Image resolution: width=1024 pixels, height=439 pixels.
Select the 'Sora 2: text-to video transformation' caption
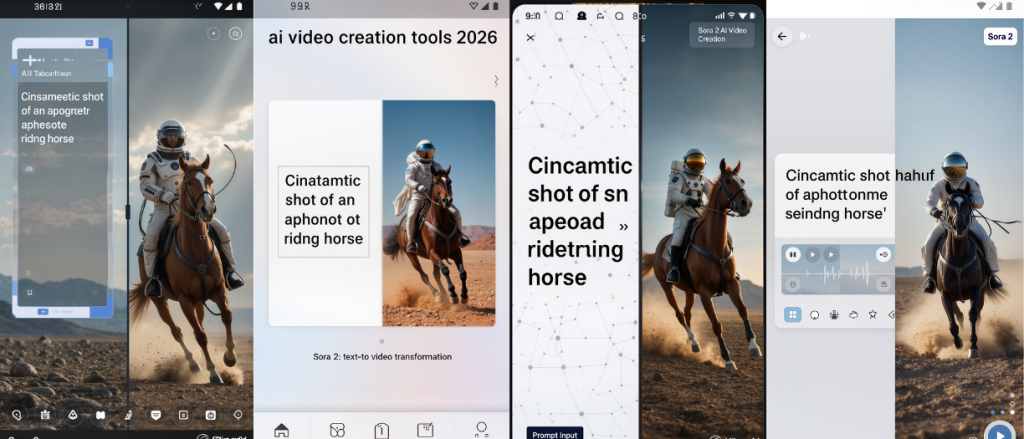(x=382, y=357)
